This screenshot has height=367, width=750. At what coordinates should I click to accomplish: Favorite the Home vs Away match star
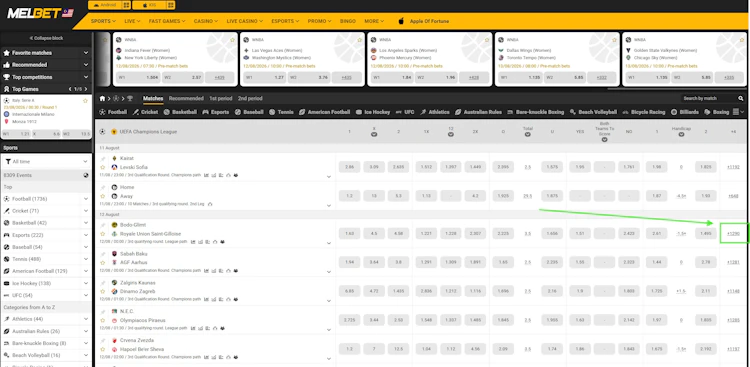102,196
